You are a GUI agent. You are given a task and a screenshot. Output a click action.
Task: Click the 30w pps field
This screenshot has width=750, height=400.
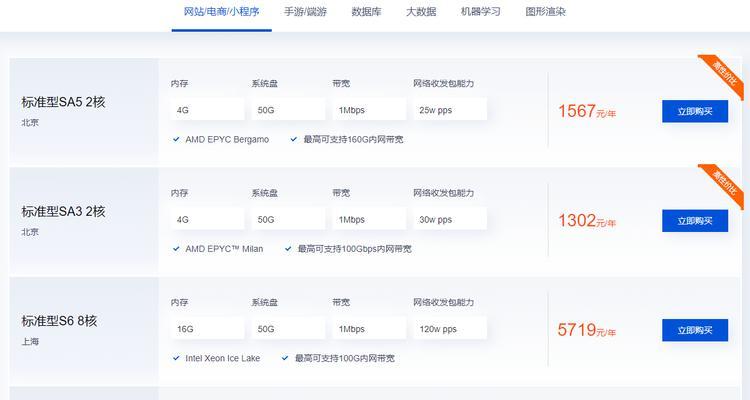pos(450,219)
